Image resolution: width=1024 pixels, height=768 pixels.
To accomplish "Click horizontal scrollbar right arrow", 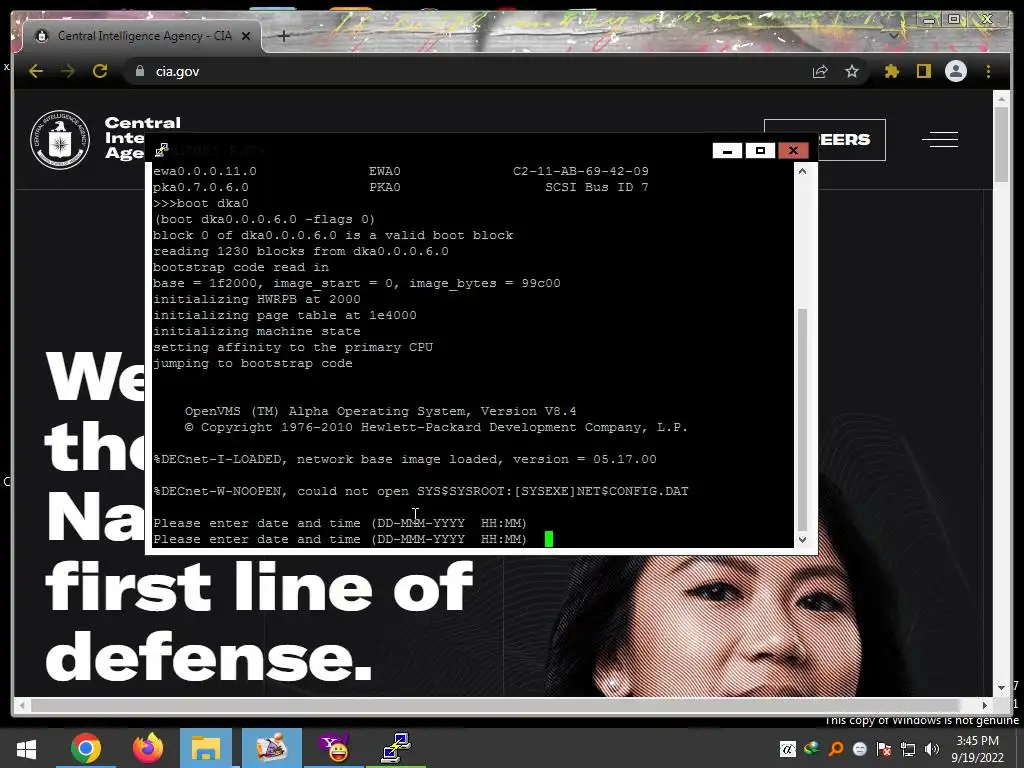I will [985, 705].
